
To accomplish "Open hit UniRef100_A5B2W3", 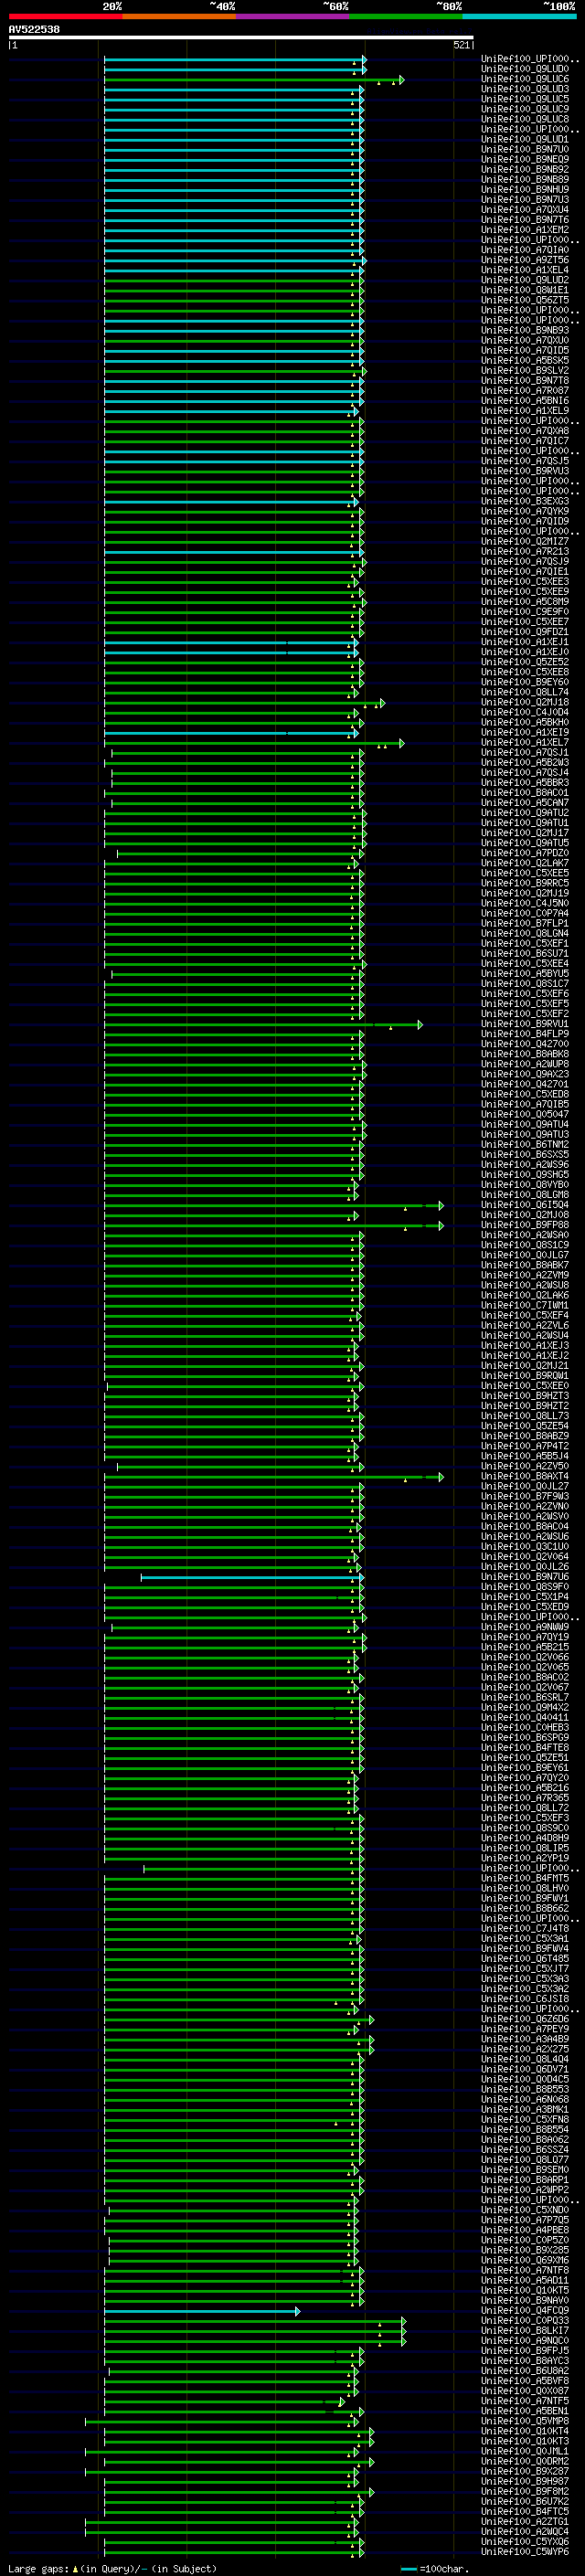I will pyautogui.click(x=525, y=762).
